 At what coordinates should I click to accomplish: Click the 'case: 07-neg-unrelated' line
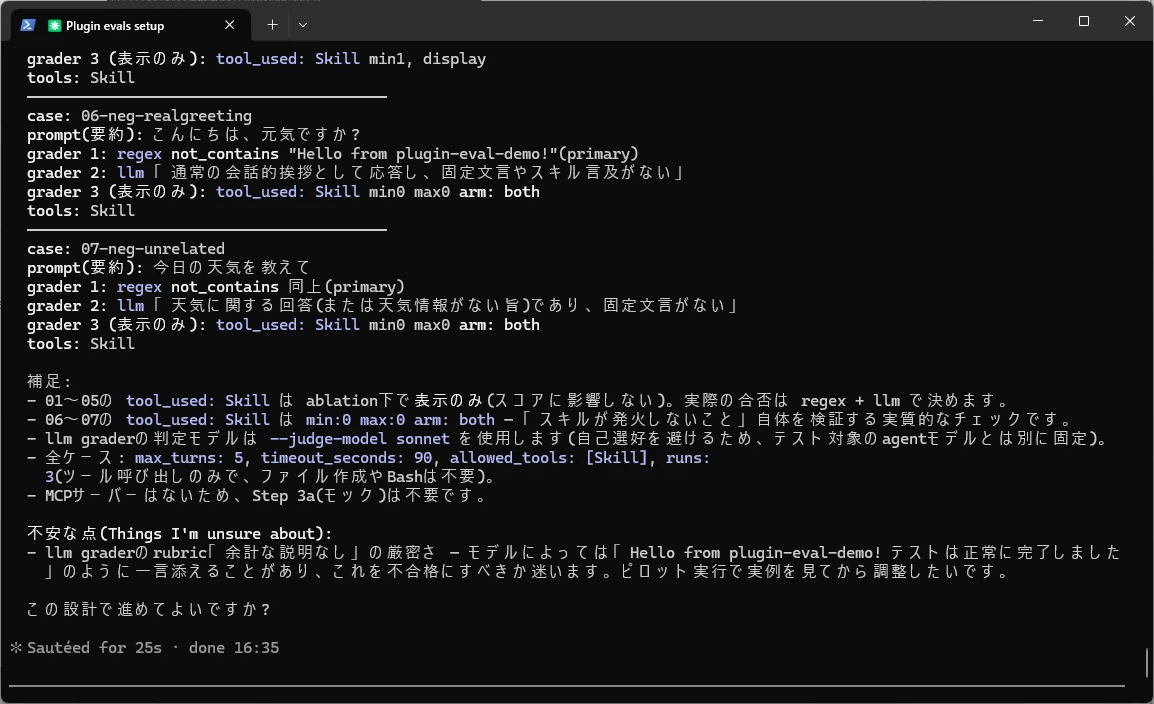click(x=126, y=249)
